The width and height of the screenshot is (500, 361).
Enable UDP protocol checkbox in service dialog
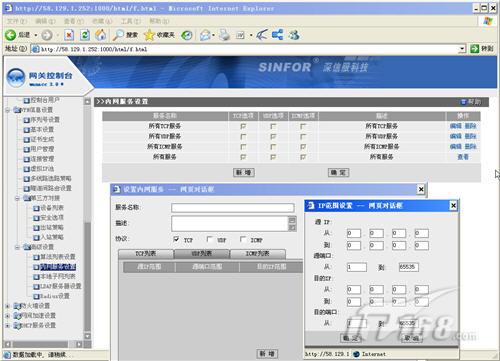coord(209,239)
